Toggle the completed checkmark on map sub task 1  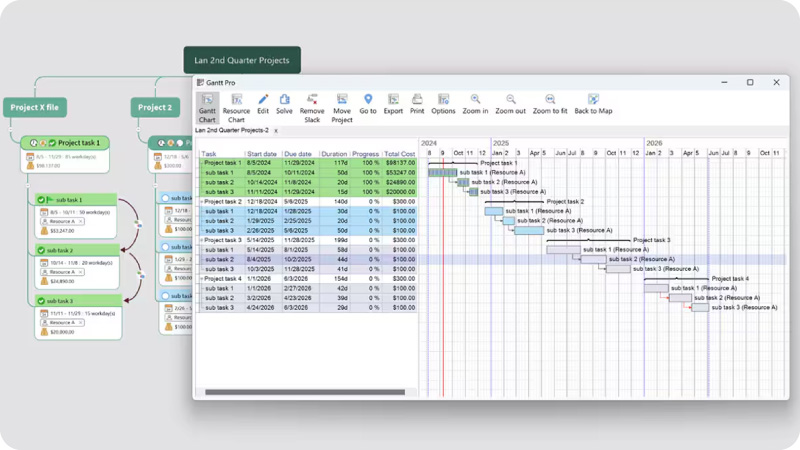click(x=41, y=199)
